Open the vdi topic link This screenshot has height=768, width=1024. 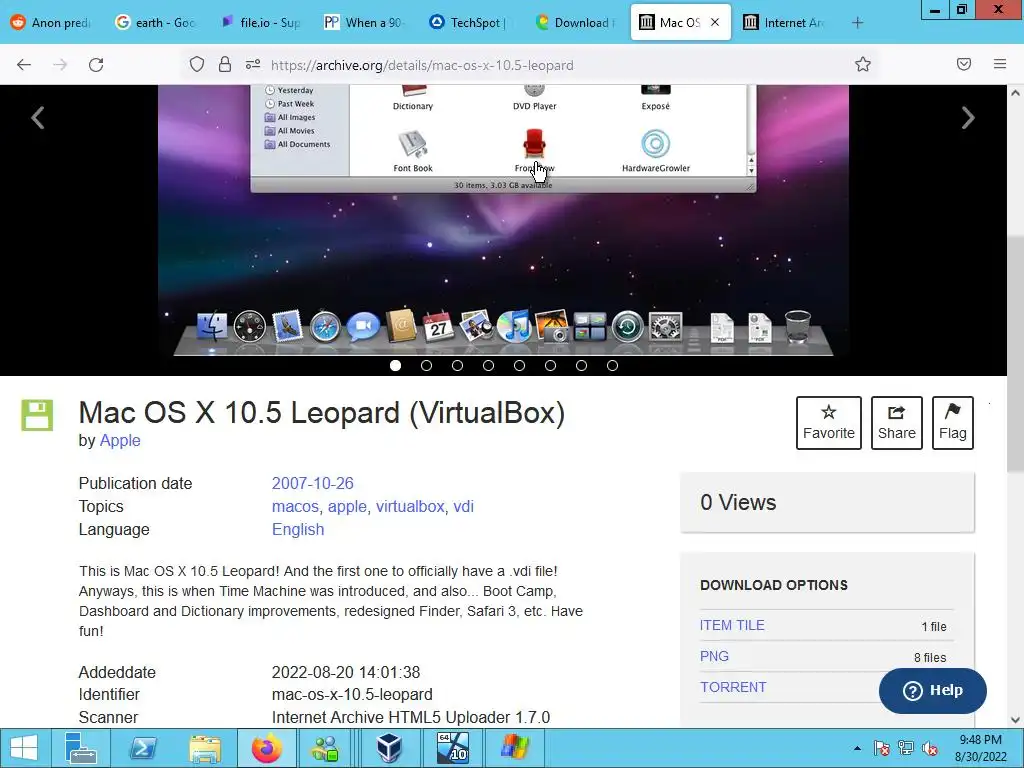464,506
